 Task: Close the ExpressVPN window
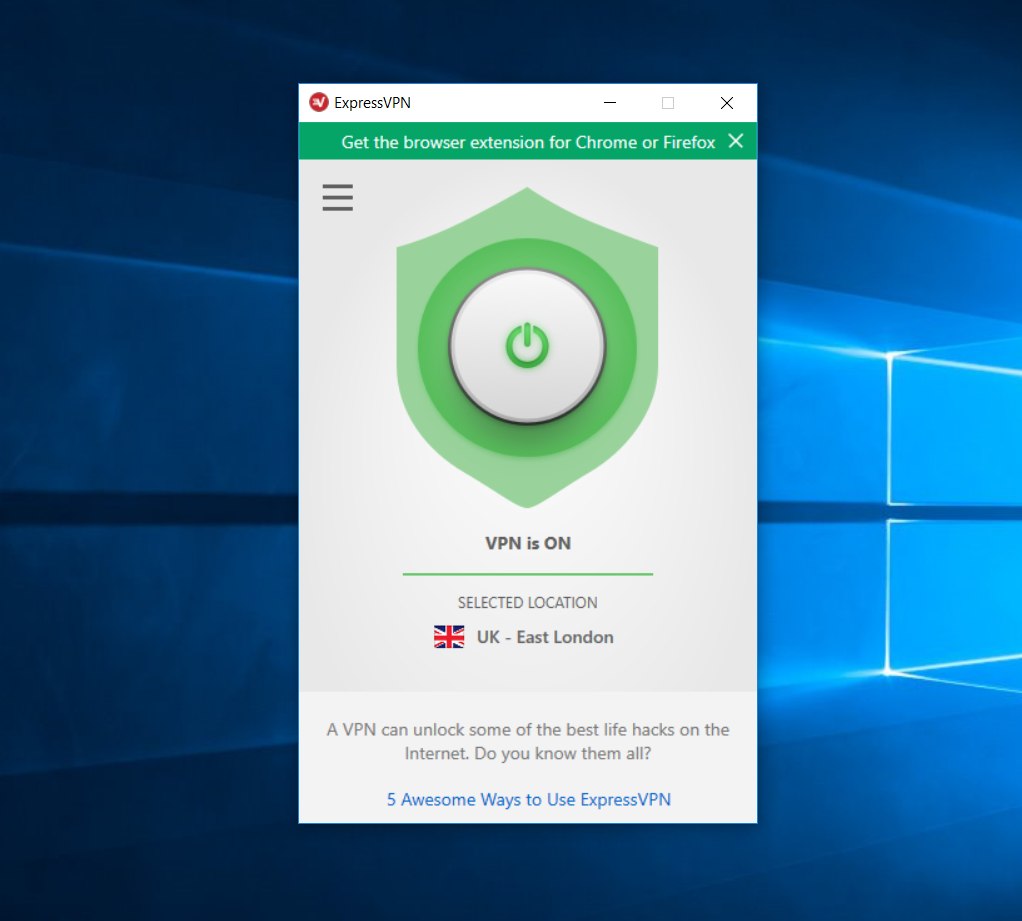727,103
